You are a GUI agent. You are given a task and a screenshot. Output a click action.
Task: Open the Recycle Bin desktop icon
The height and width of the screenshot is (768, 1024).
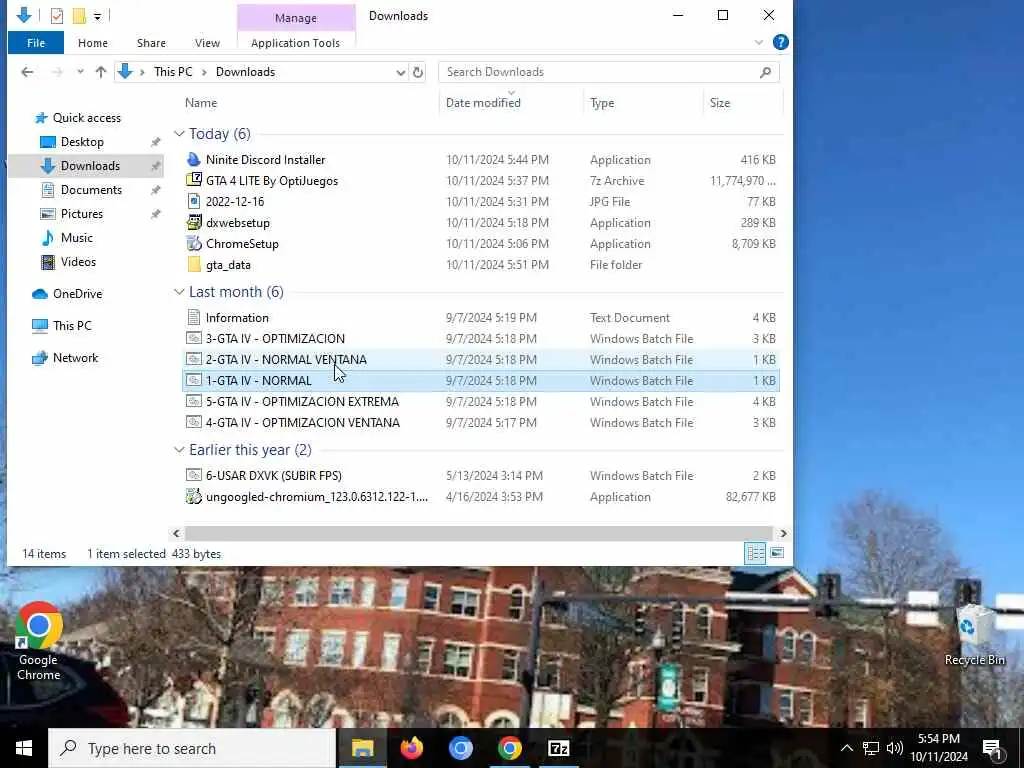974,635
